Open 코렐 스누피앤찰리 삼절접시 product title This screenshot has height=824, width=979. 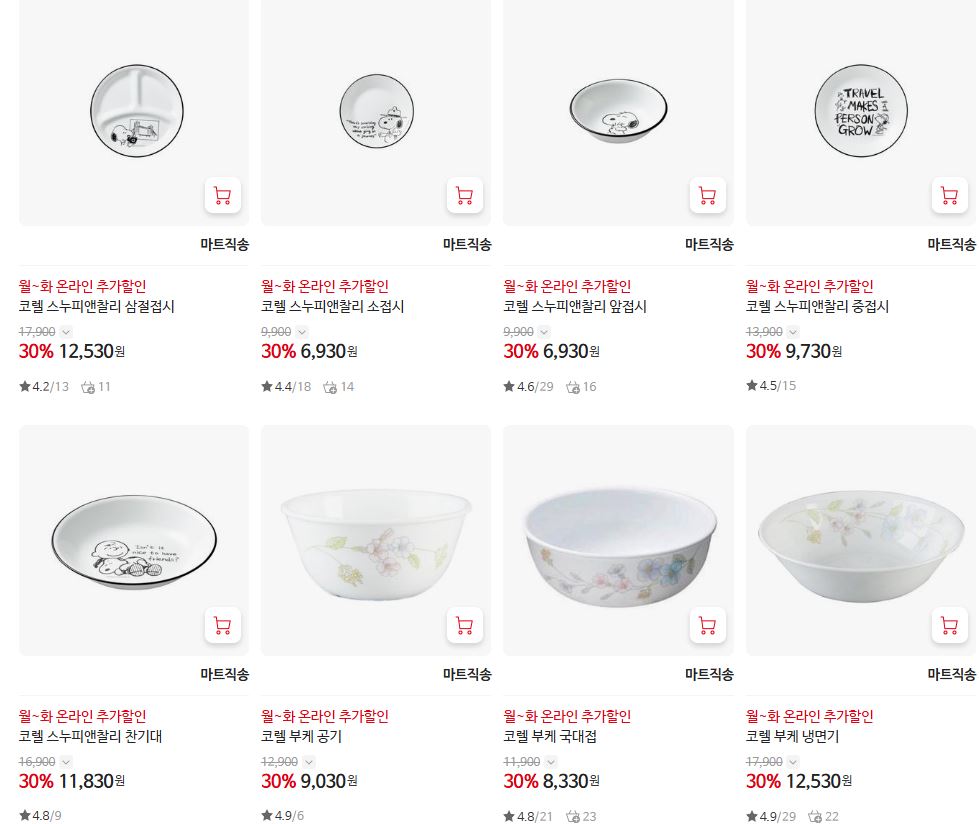[x=97, y=307]
